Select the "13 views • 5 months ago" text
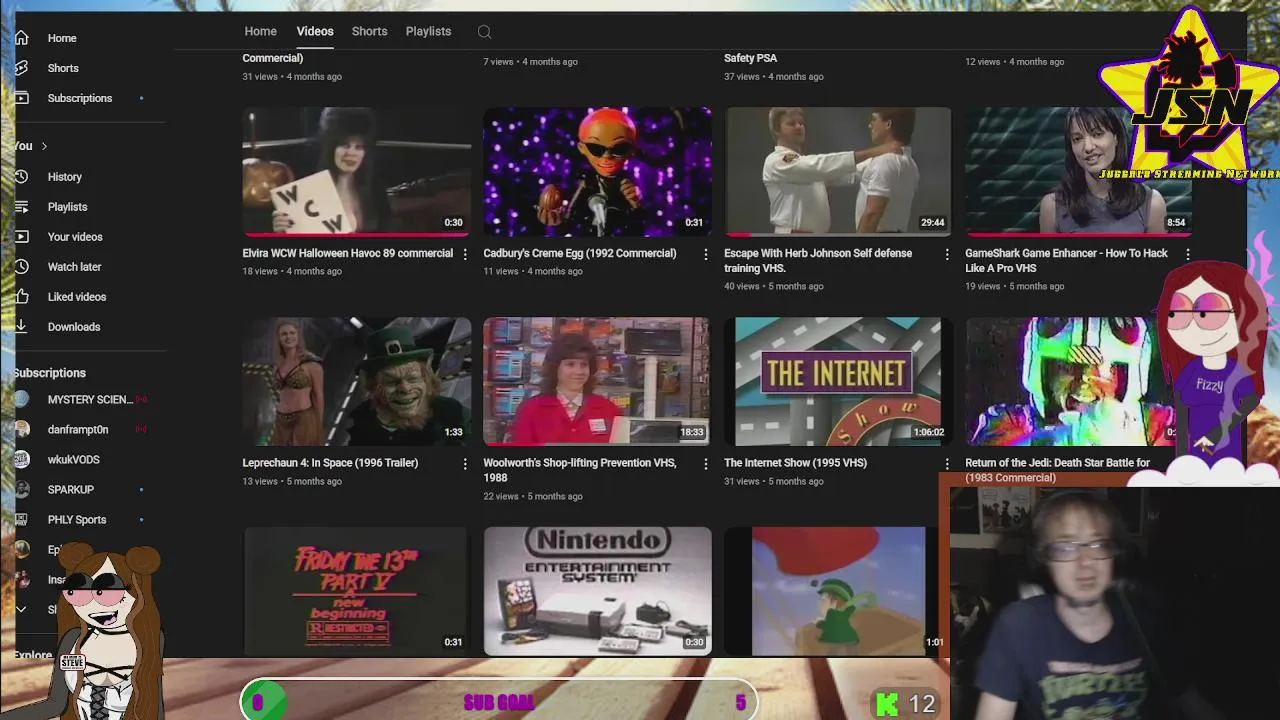Image resolution: width=1280 pixels, height=720 pixels. pos(292,481)
